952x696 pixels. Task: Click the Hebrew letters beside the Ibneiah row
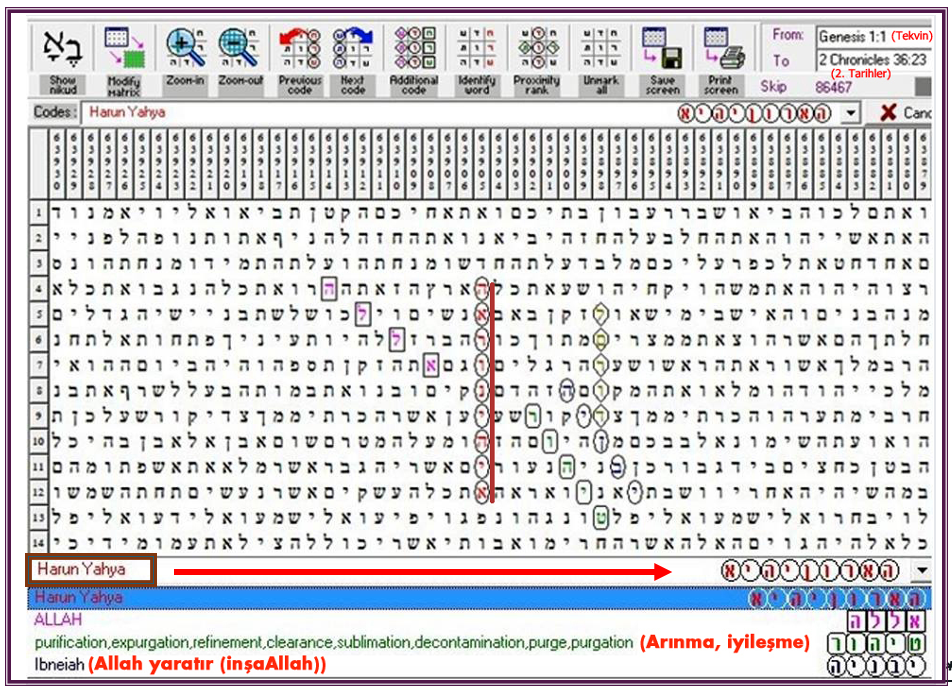pos(877,666)
